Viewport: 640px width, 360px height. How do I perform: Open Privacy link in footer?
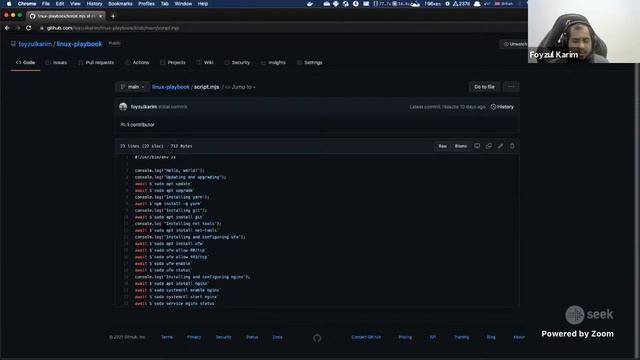[x=194, y=337]
